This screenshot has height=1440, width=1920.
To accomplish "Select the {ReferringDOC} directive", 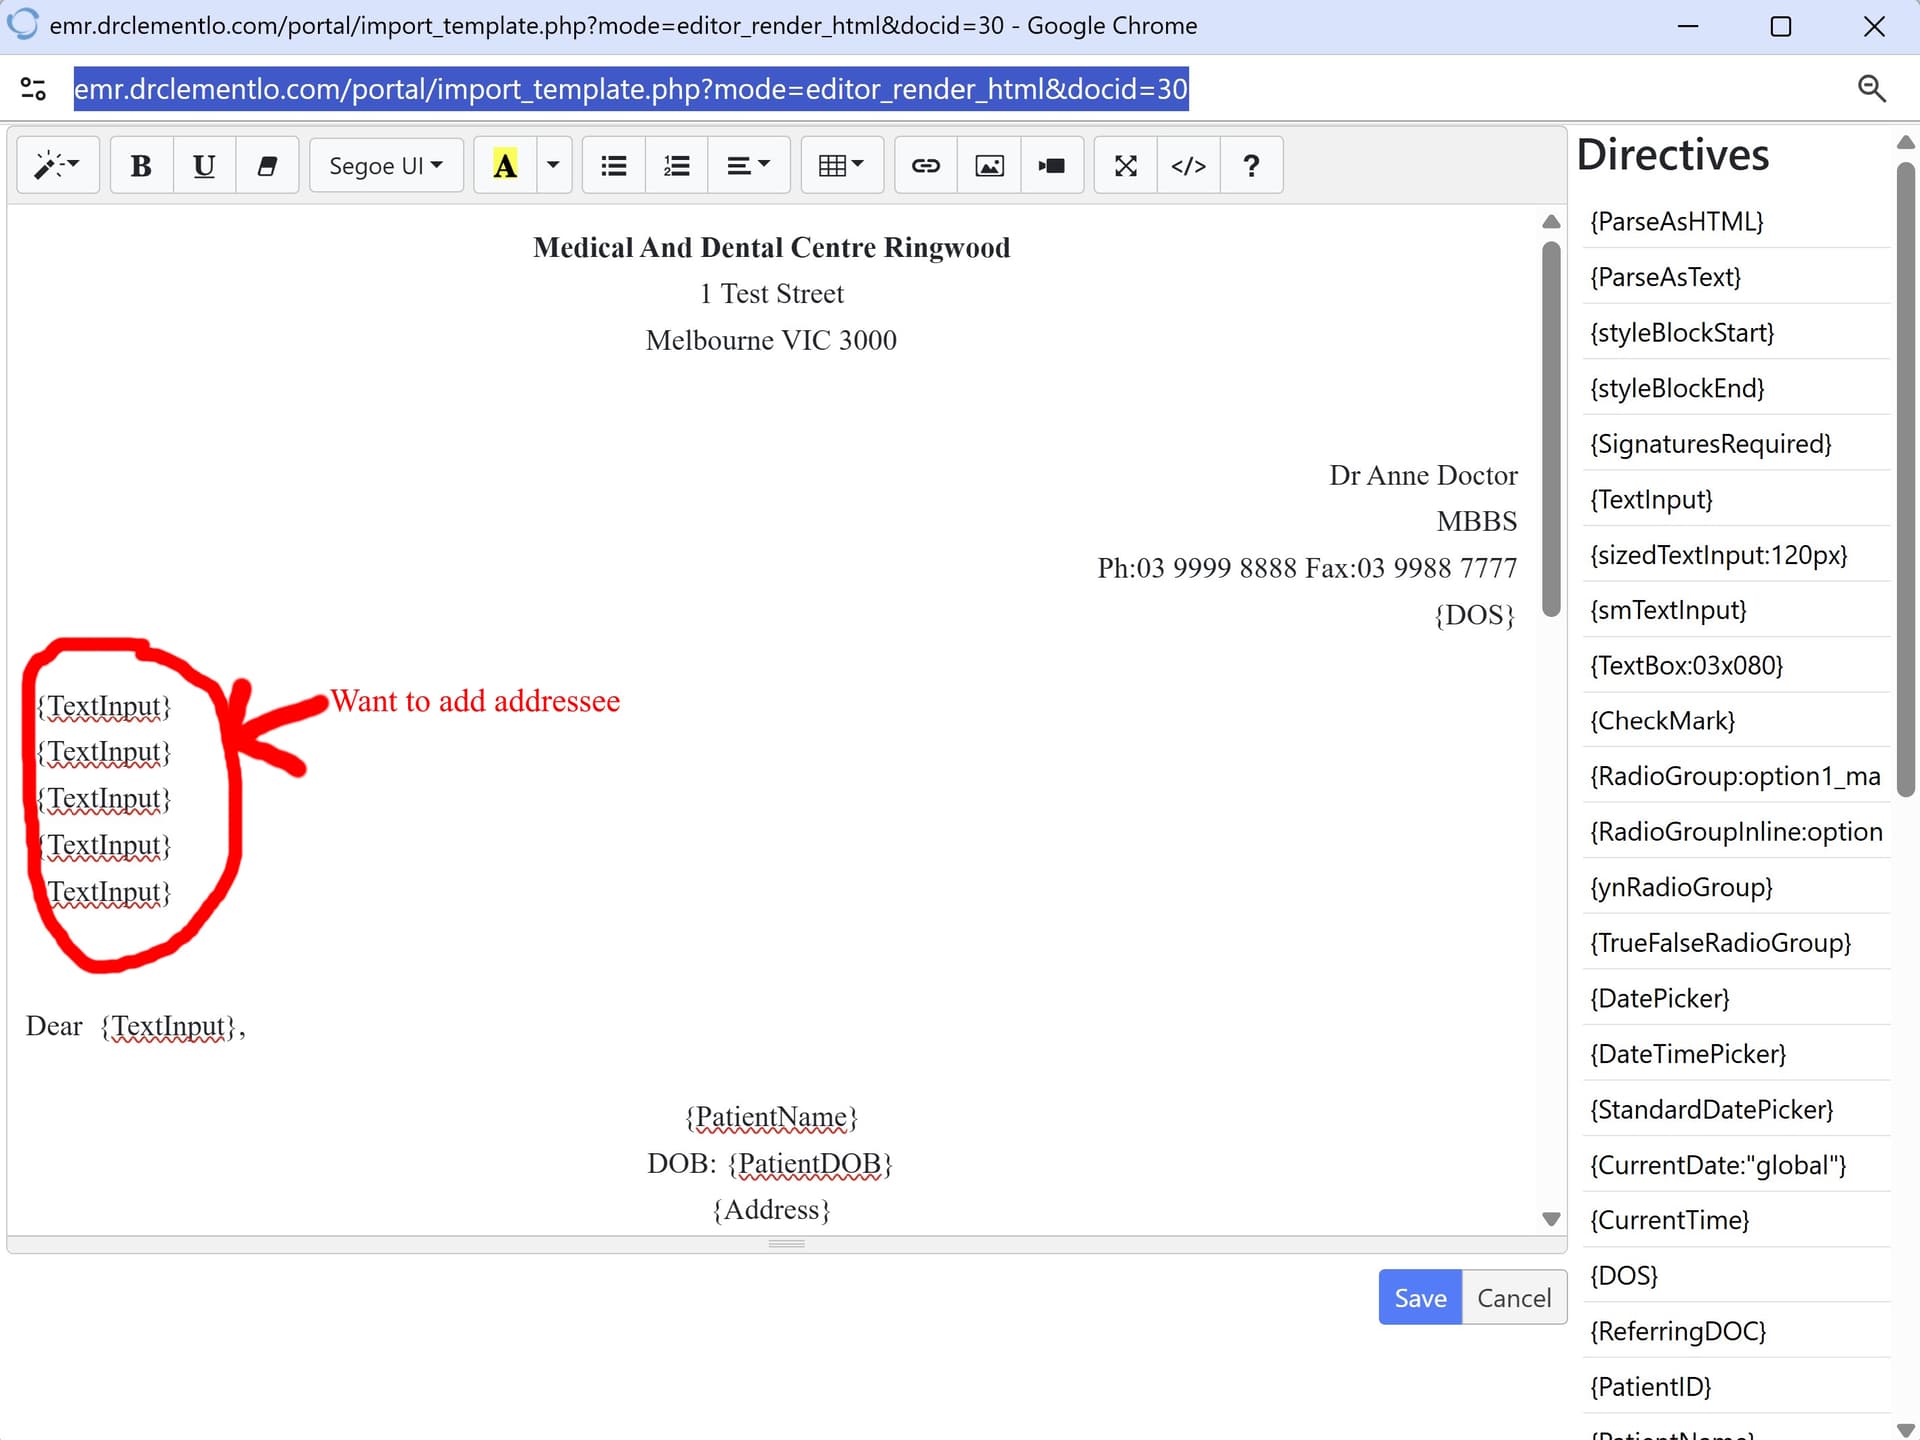I will (x=1736, y=1331).
